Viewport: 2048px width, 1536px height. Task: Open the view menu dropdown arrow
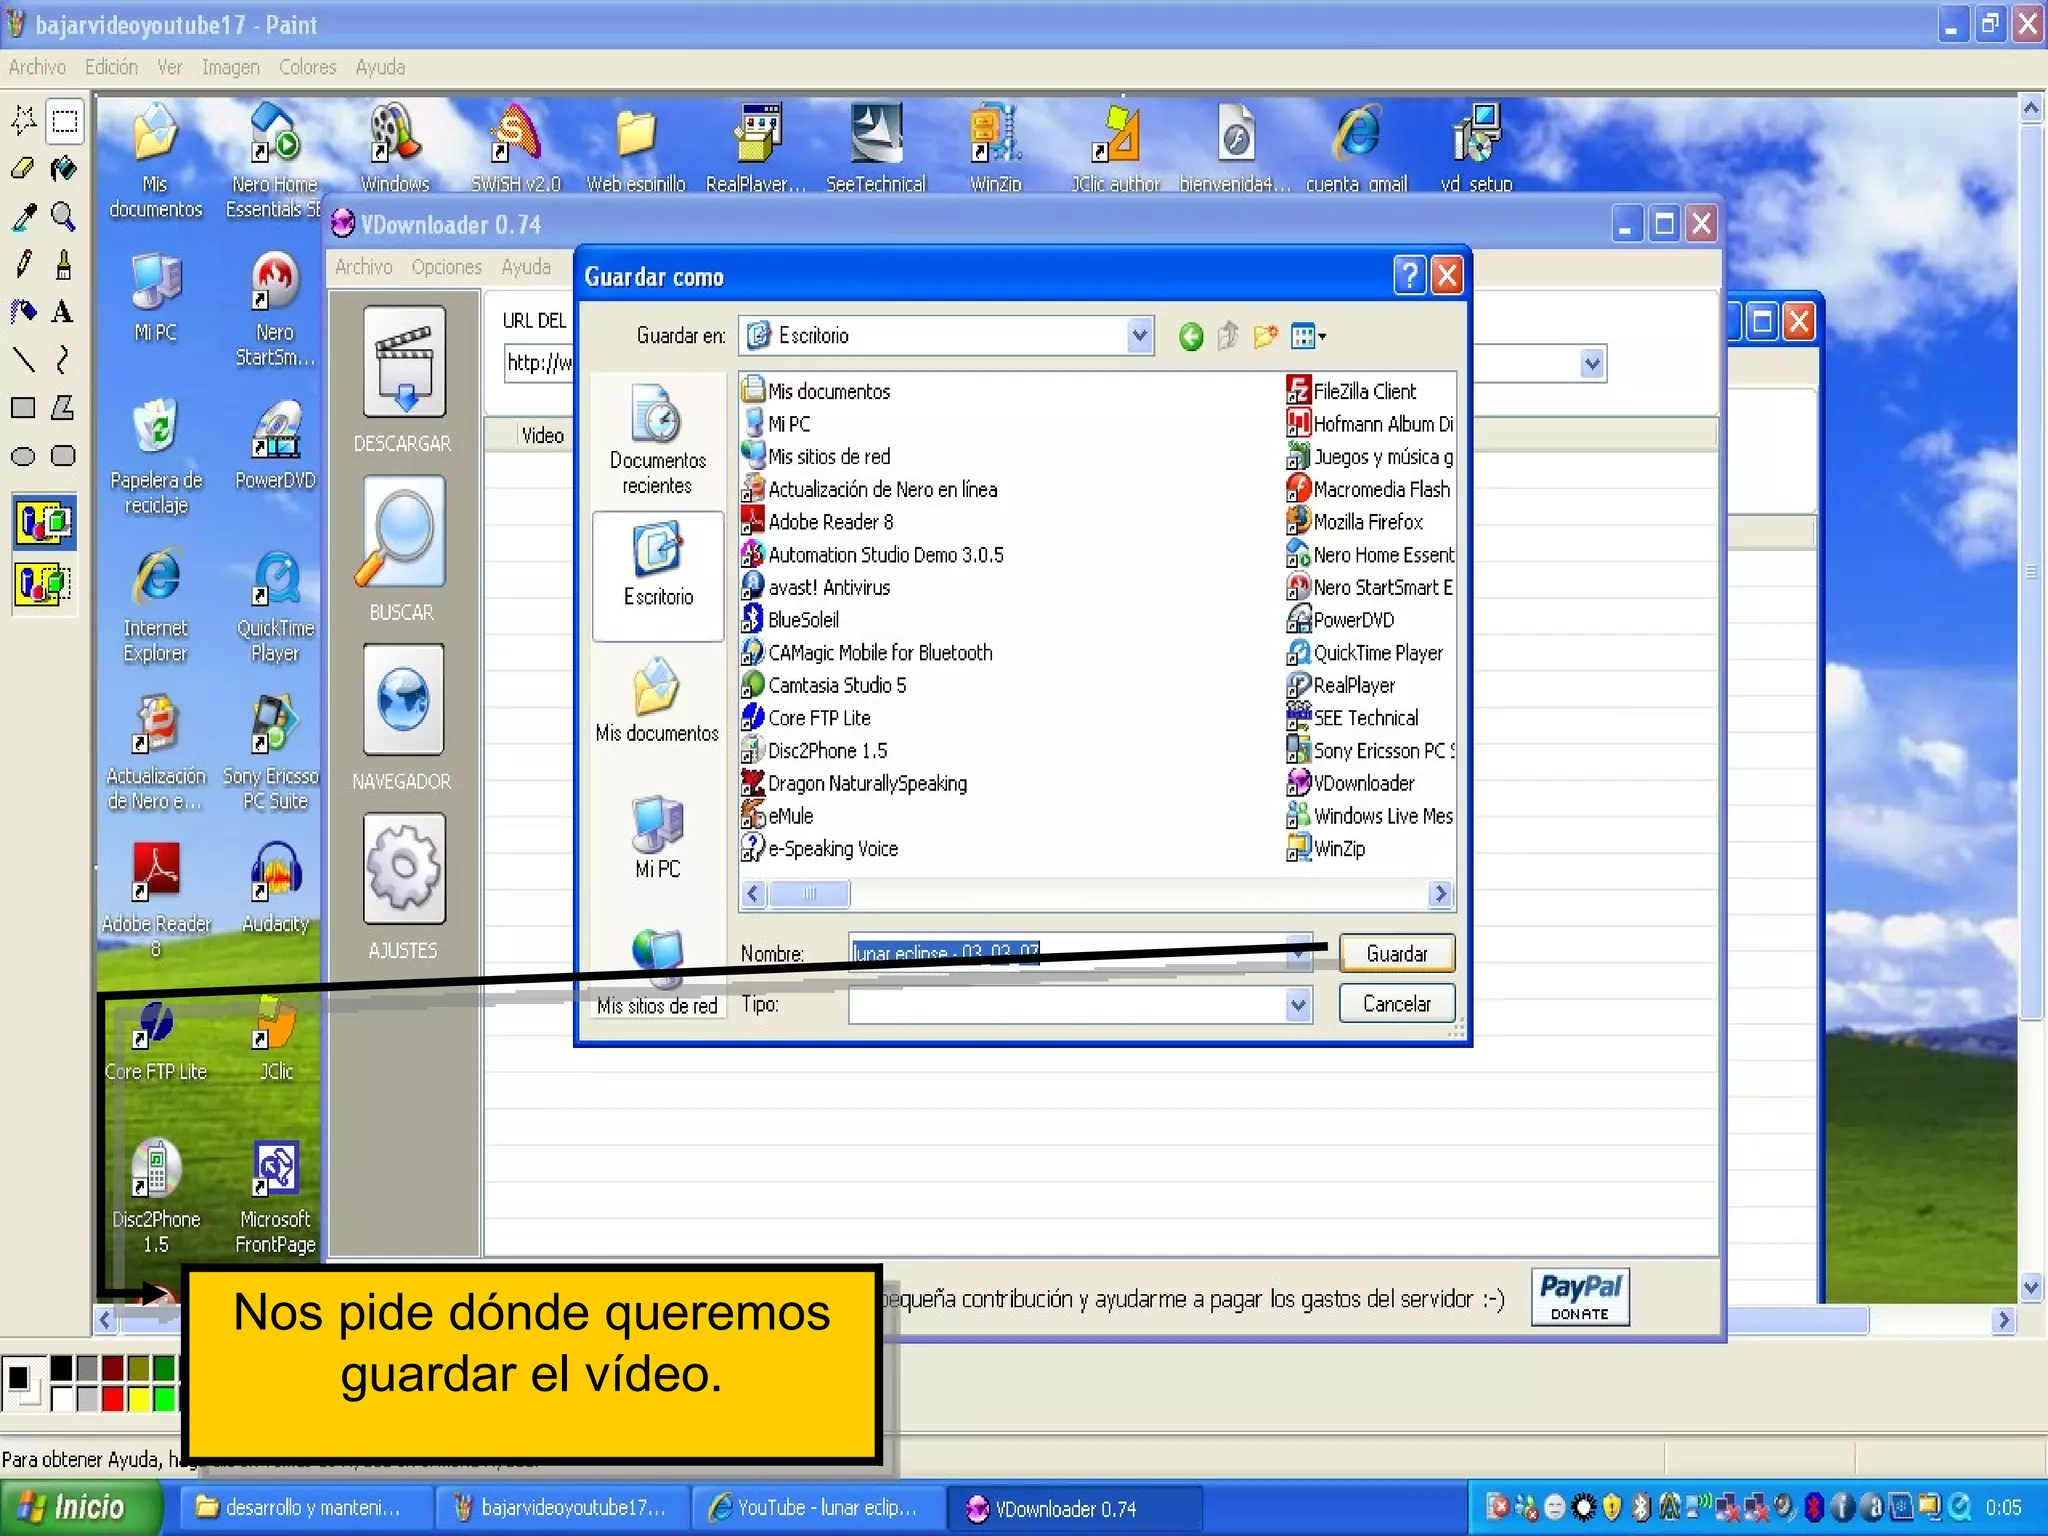click(x=1322, y=337)
